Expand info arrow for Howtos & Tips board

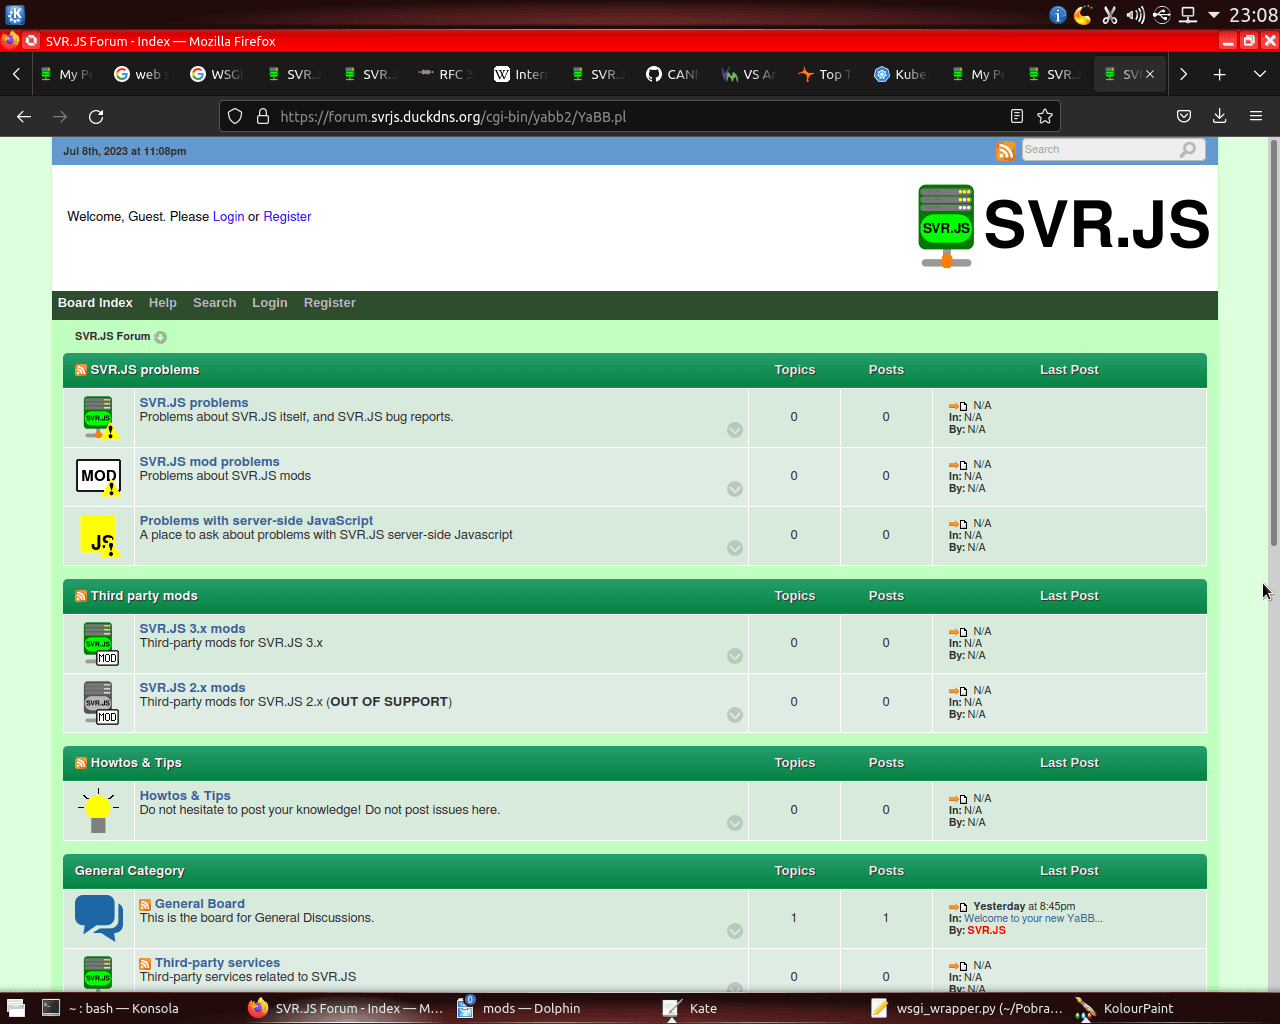735,823
